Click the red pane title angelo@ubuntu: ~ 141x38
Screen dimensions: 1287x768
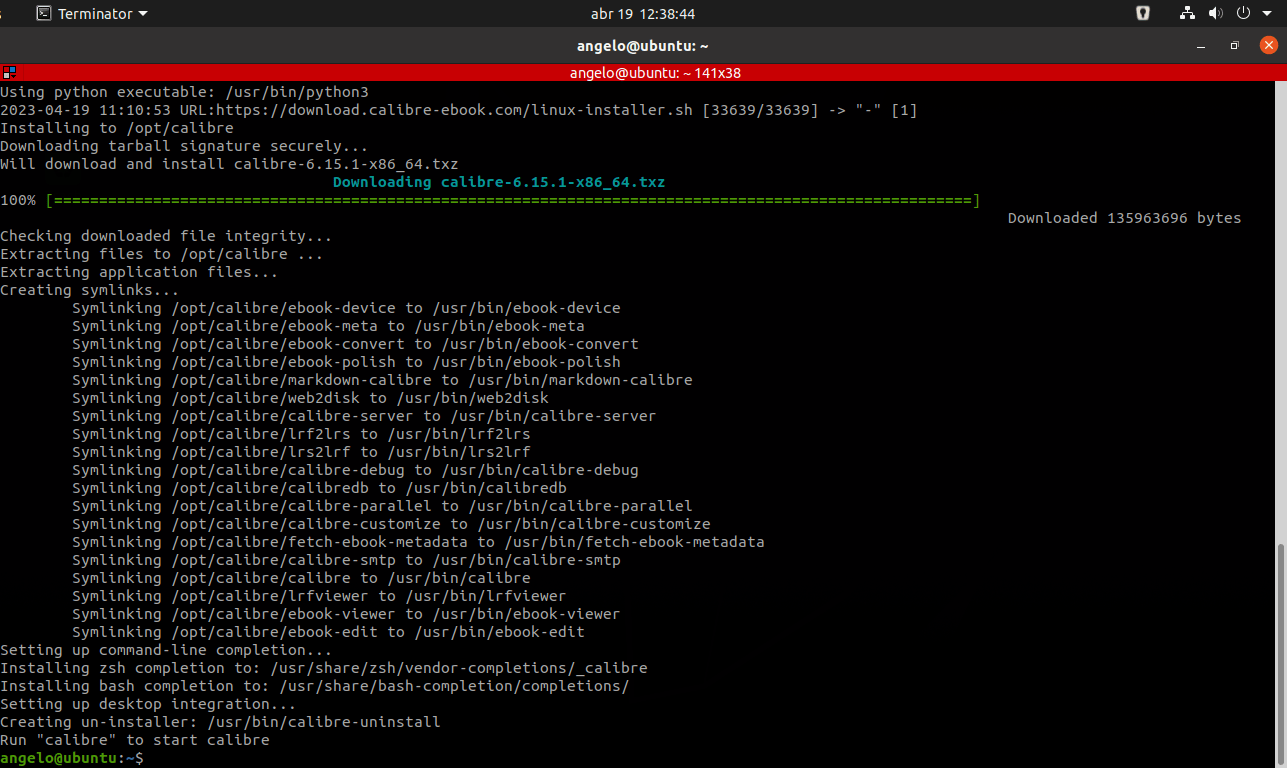(x=655, y=73)
